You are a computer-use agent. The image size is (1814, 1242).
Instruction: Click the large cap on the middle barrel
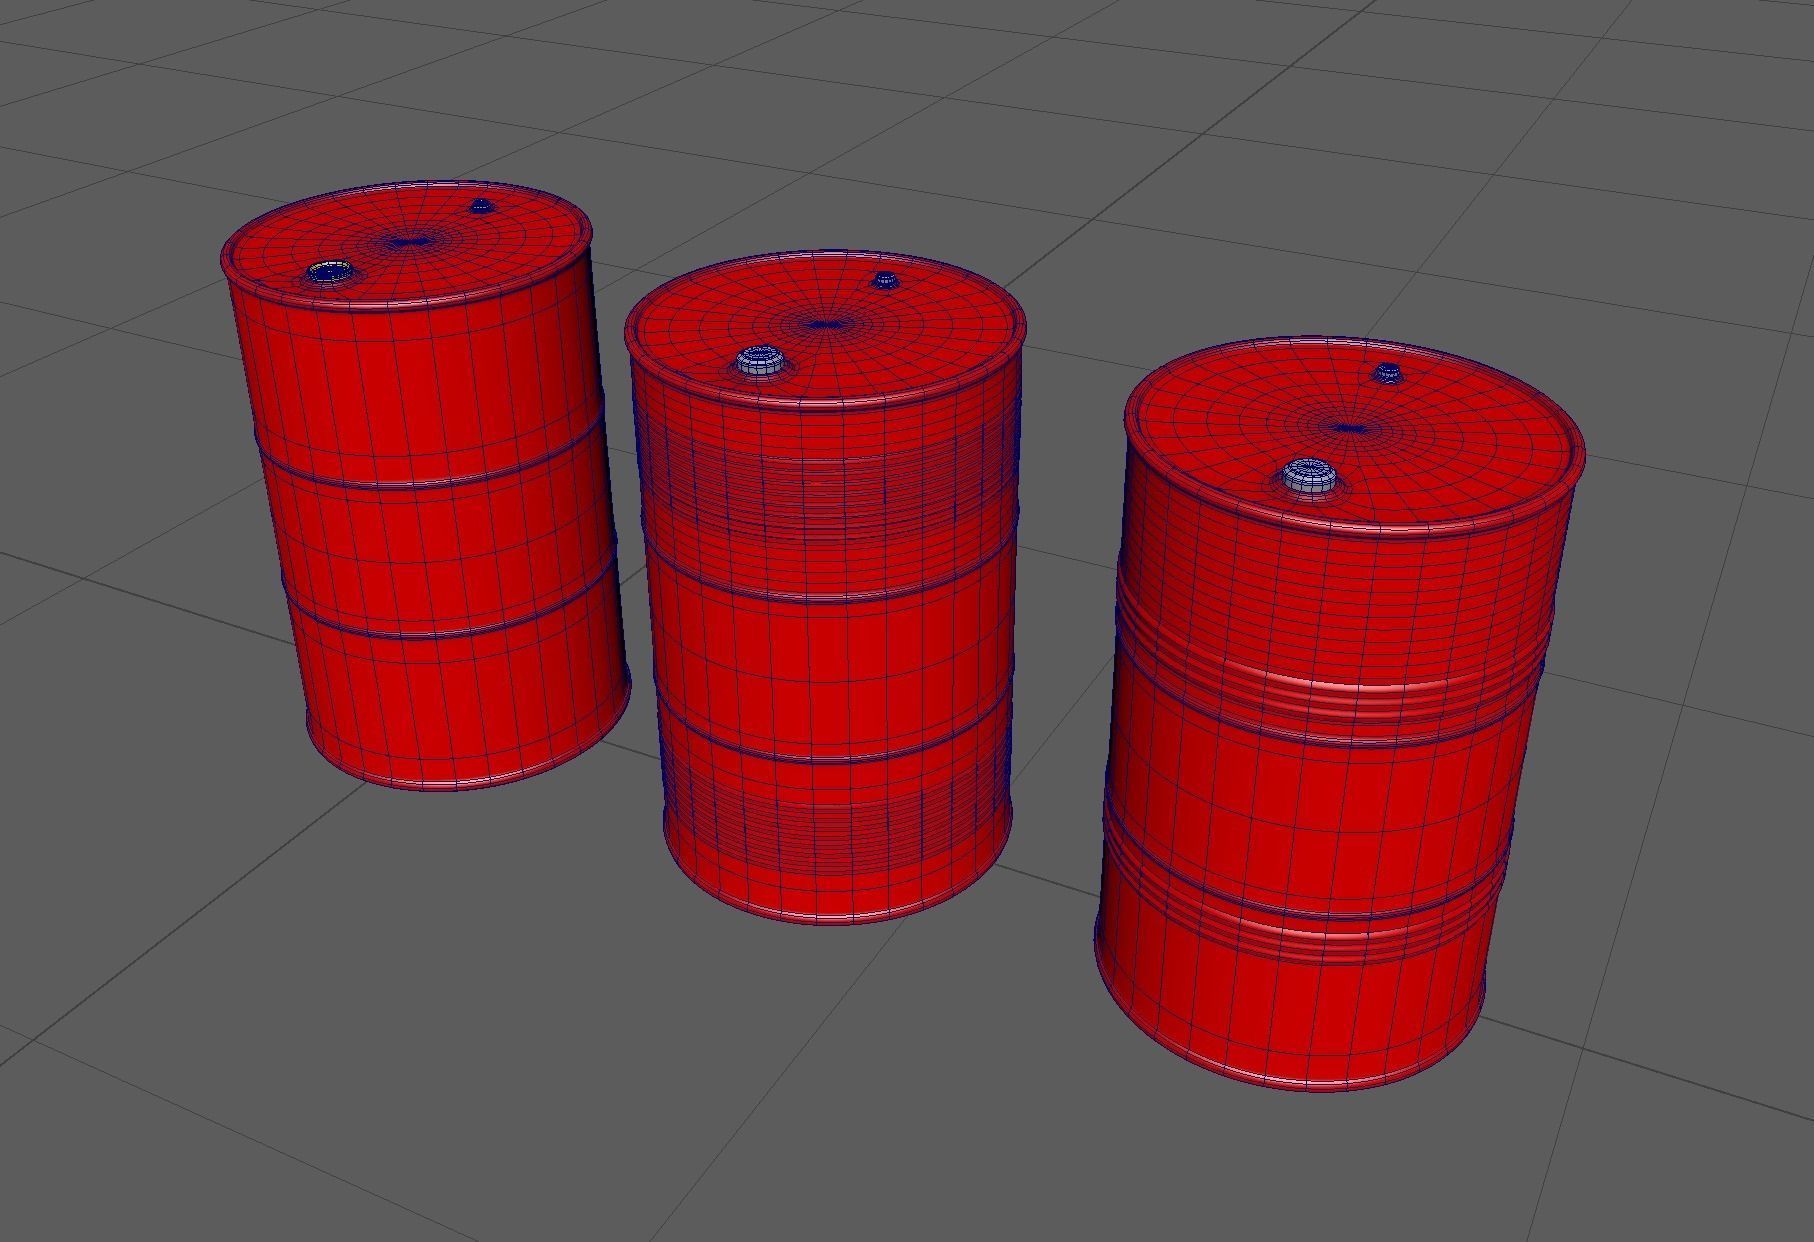coord(762,362)
